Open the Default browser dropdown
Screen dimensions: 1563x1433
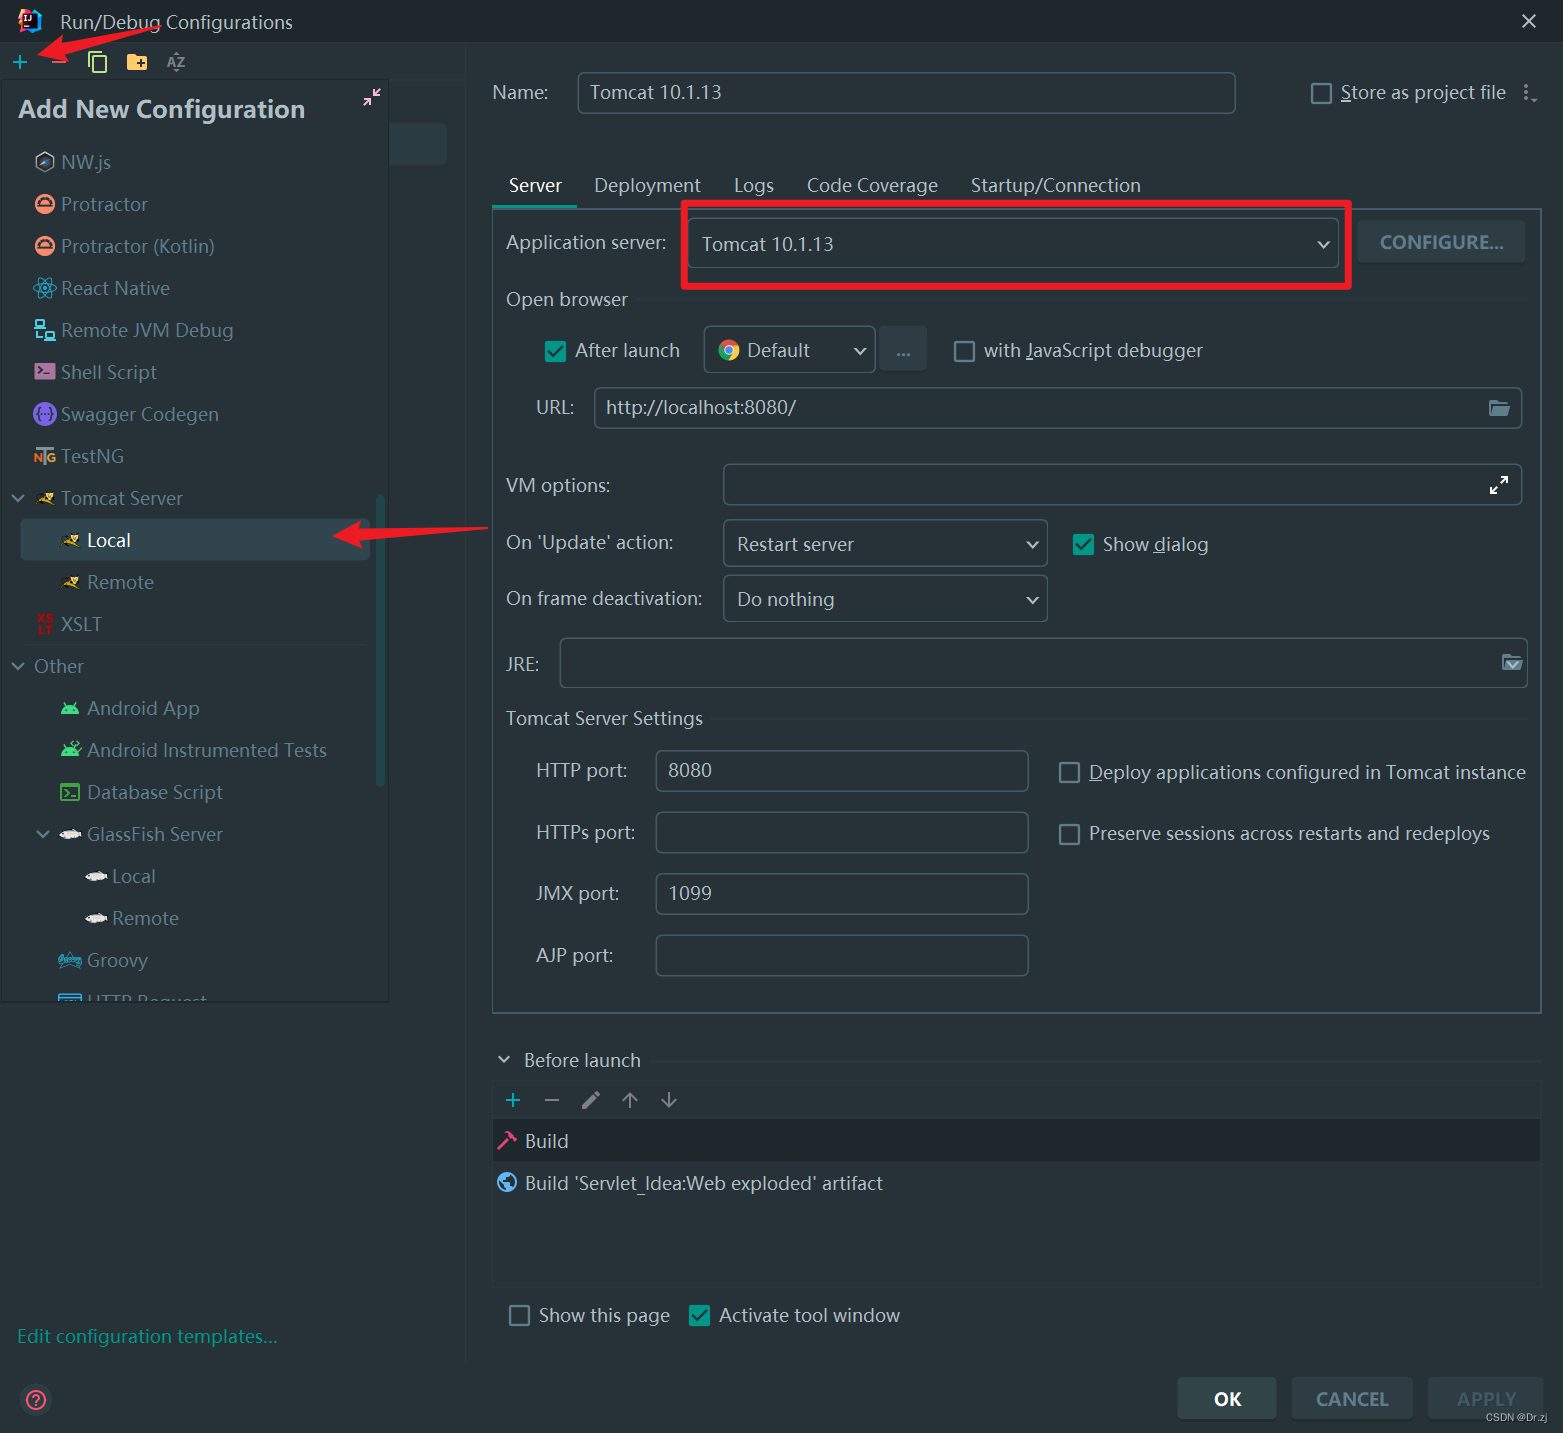(x=789, y=350)
